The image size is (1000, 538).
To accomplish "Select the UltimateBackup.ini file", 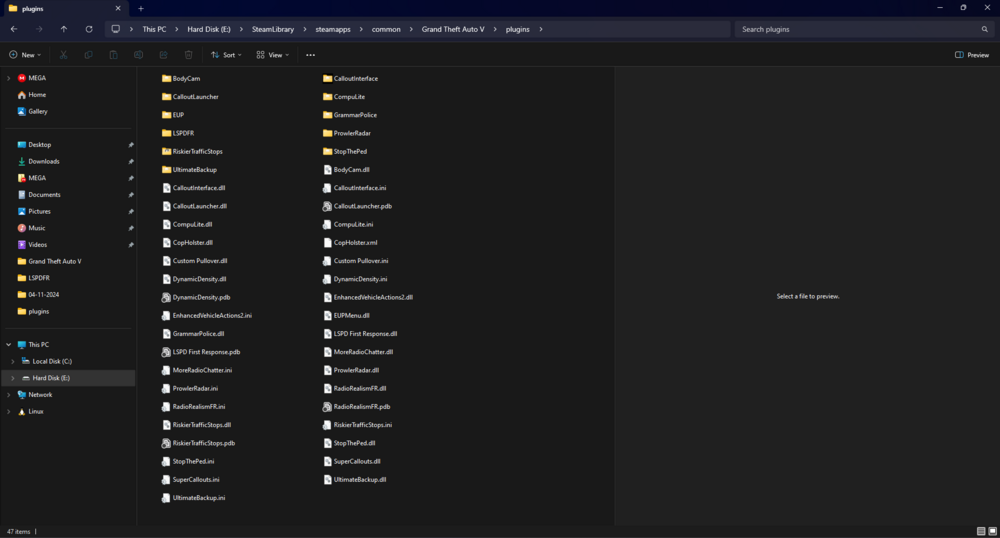I will click(x=193, y=498).
